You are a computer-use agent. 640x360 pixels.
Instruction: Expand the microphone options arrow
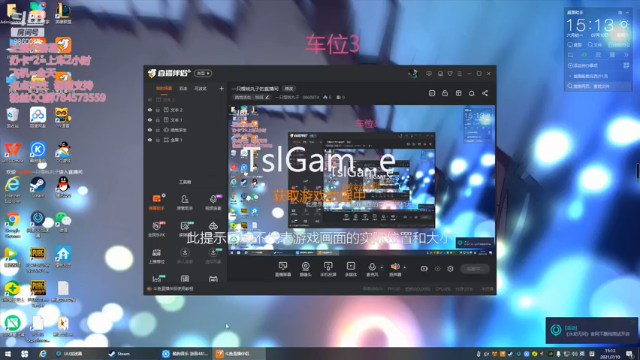[382, 268]
